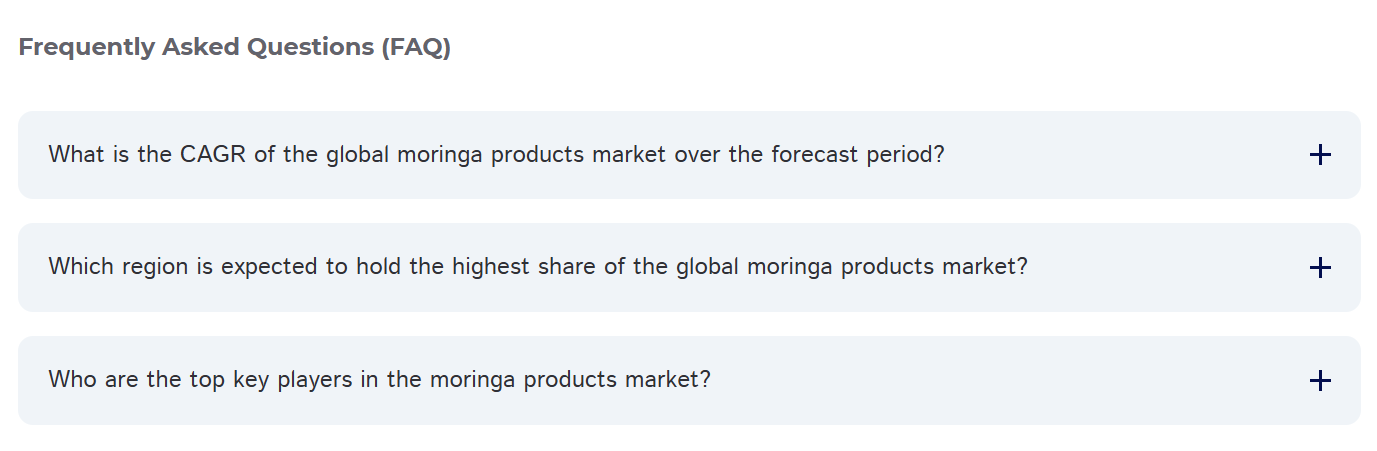Expand the highest share region question
This screenshot has width=1377, height=451.
tap(538, 267)
